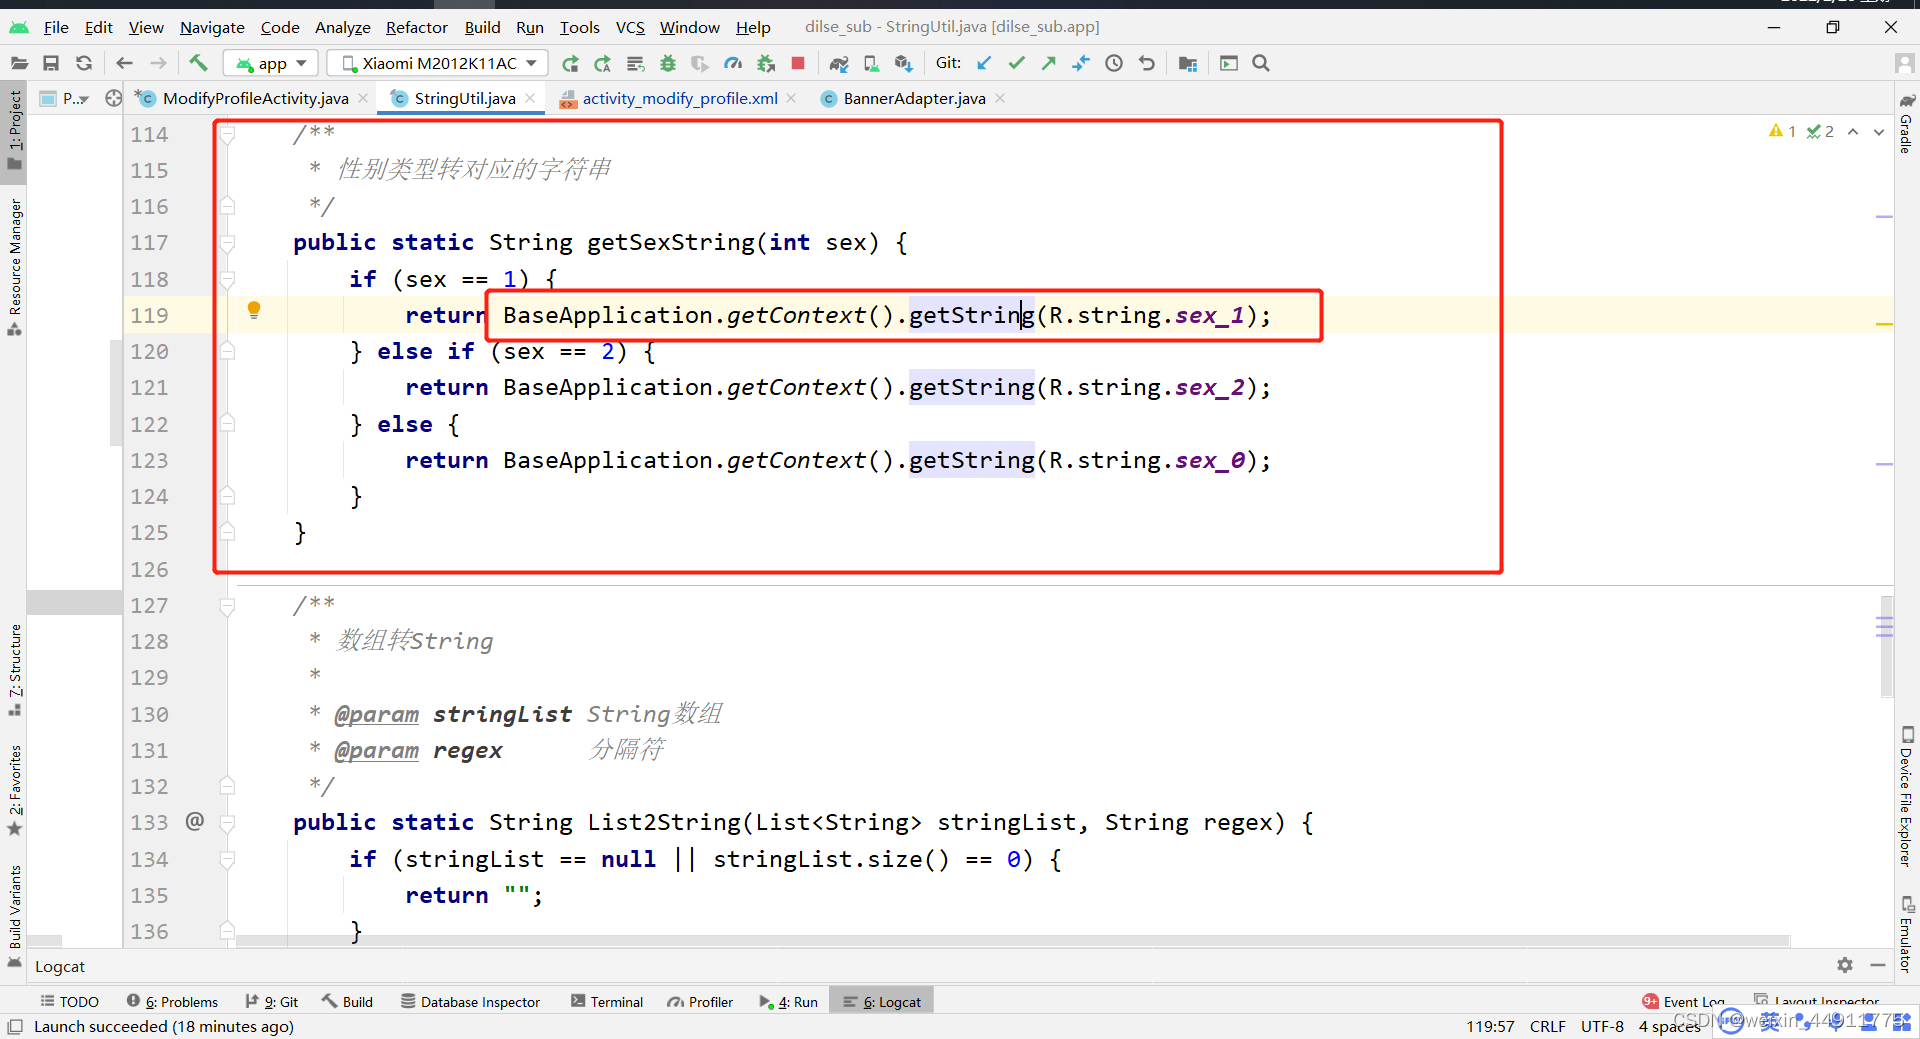
Task: Switch to BannerAdapter.java tab
Action: click(x=914, y=98)
